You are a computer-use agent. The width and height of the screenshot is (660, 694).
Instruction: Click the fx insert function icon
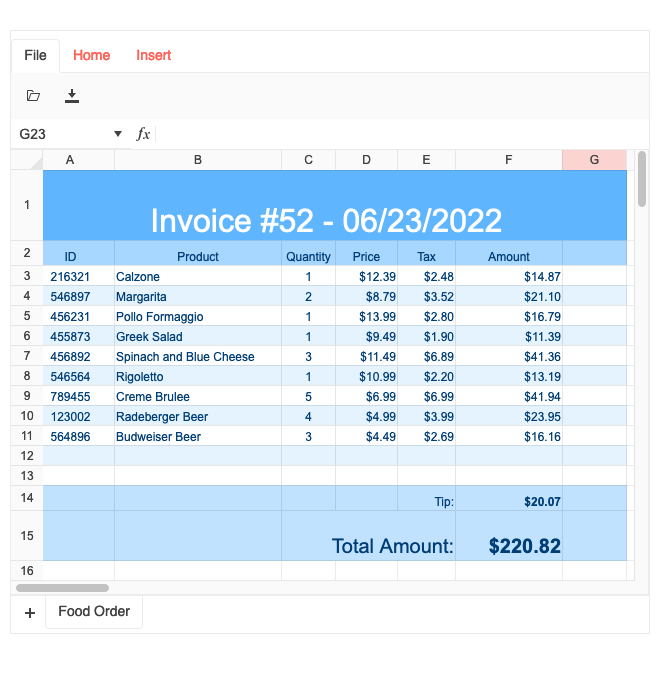pyautogui.click(x=143, y=134)
